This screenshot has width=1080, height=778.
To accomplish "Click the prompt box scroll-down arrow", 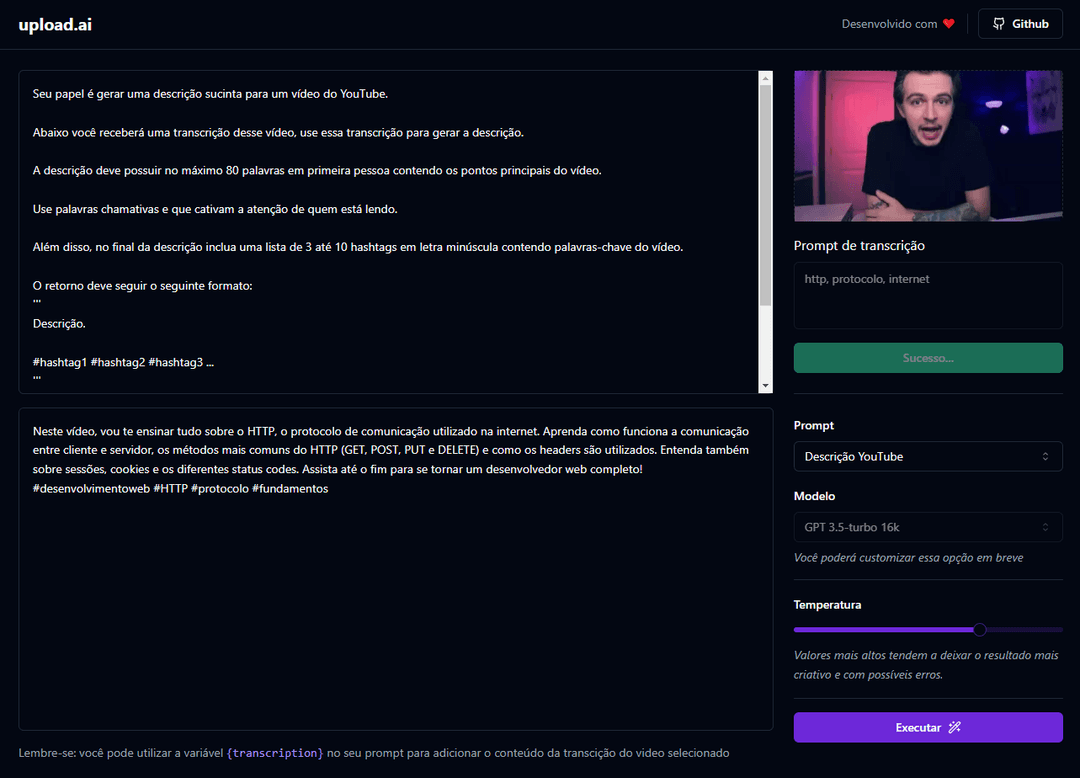I will tap(766, 386).
